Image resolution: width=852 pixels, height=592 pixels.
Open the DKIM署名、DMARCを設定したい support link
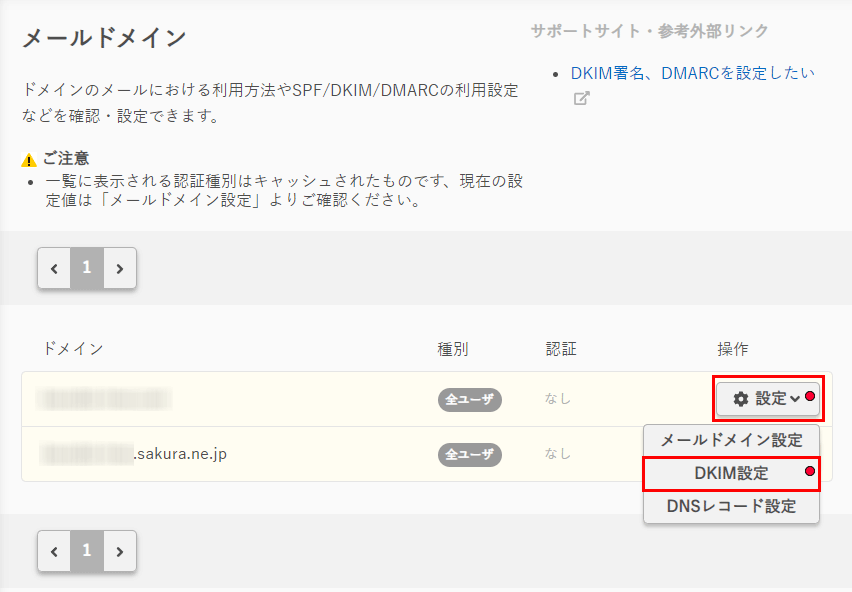point(692,73)
